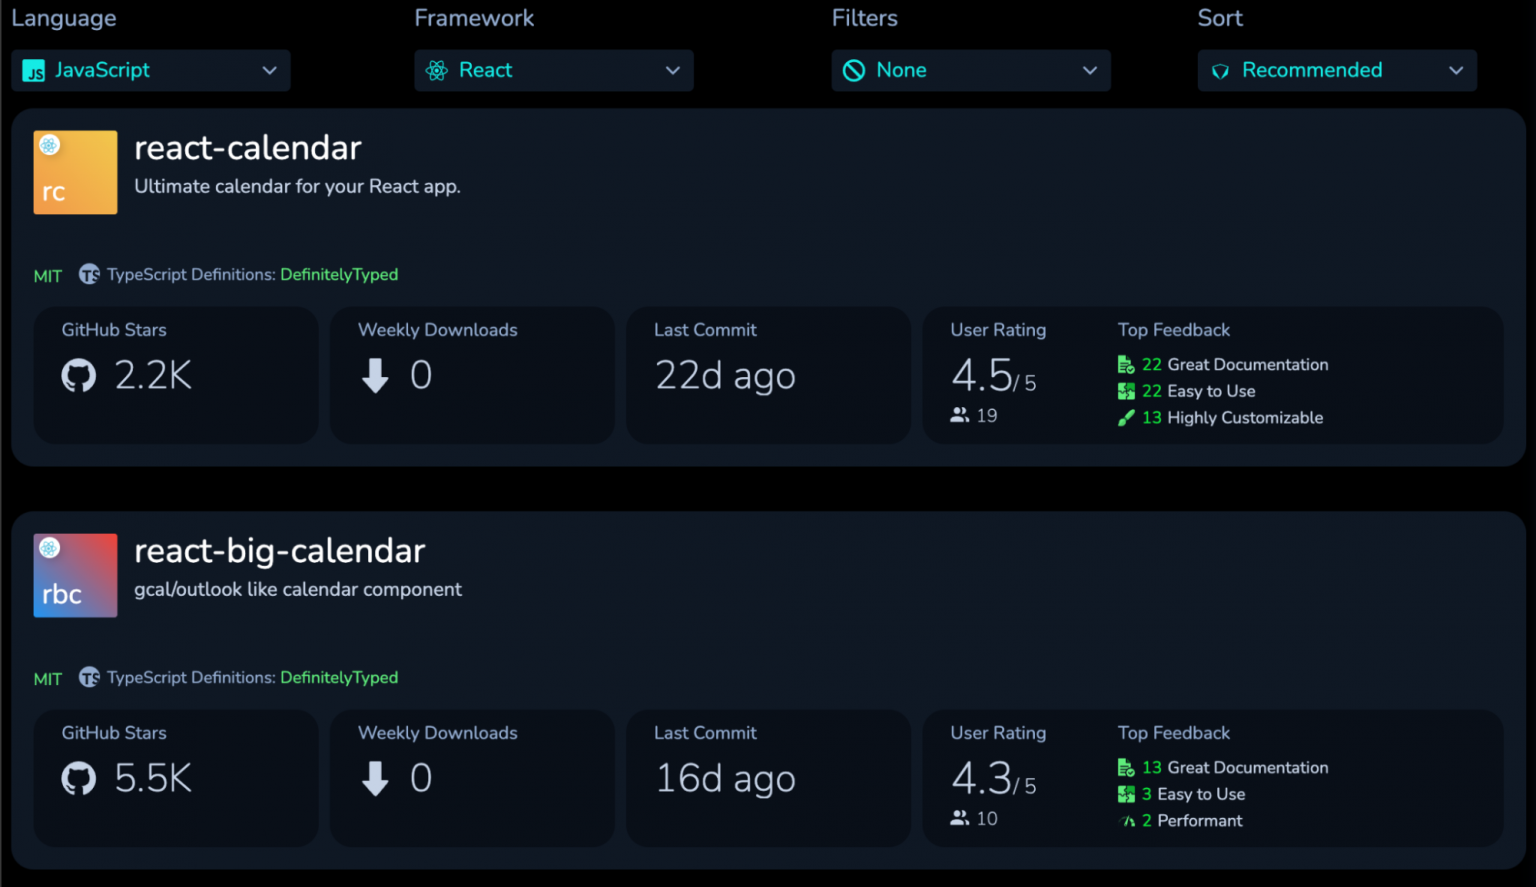
Task: Open the react-big-calendar package title
Action: (280, 551)
